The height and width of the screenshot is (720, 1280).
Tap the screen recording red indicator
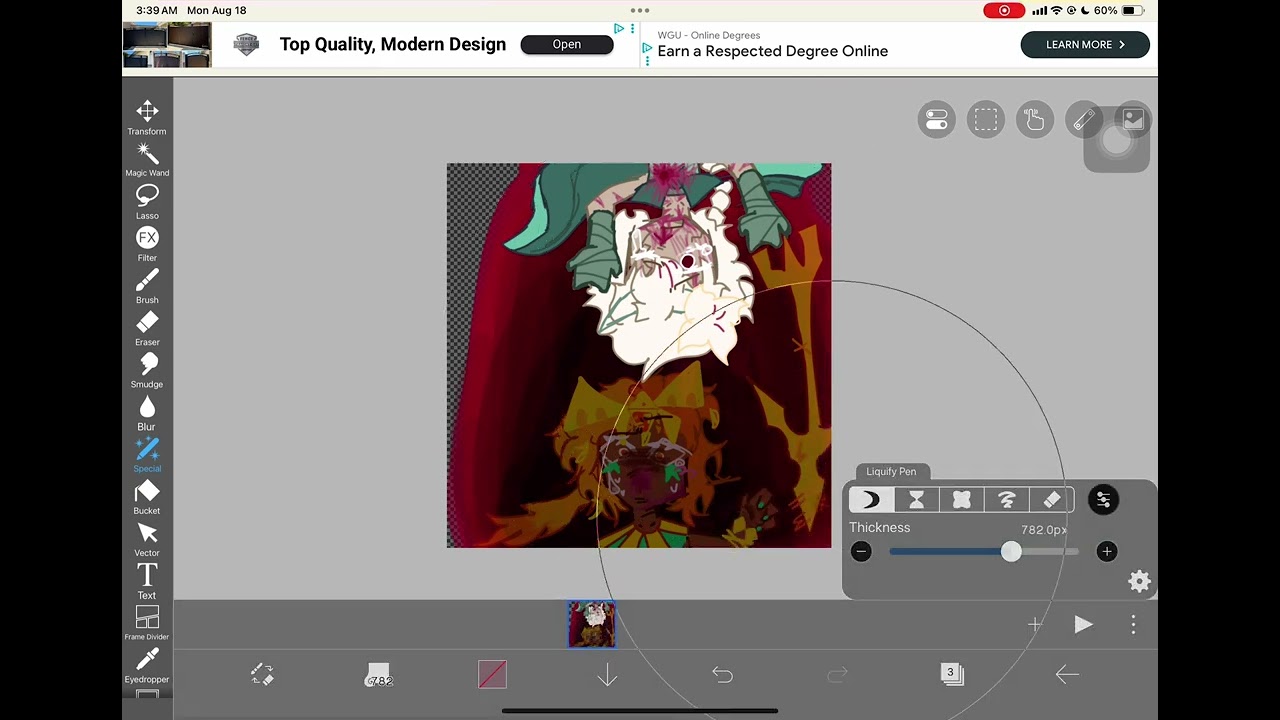(1003, 11)
